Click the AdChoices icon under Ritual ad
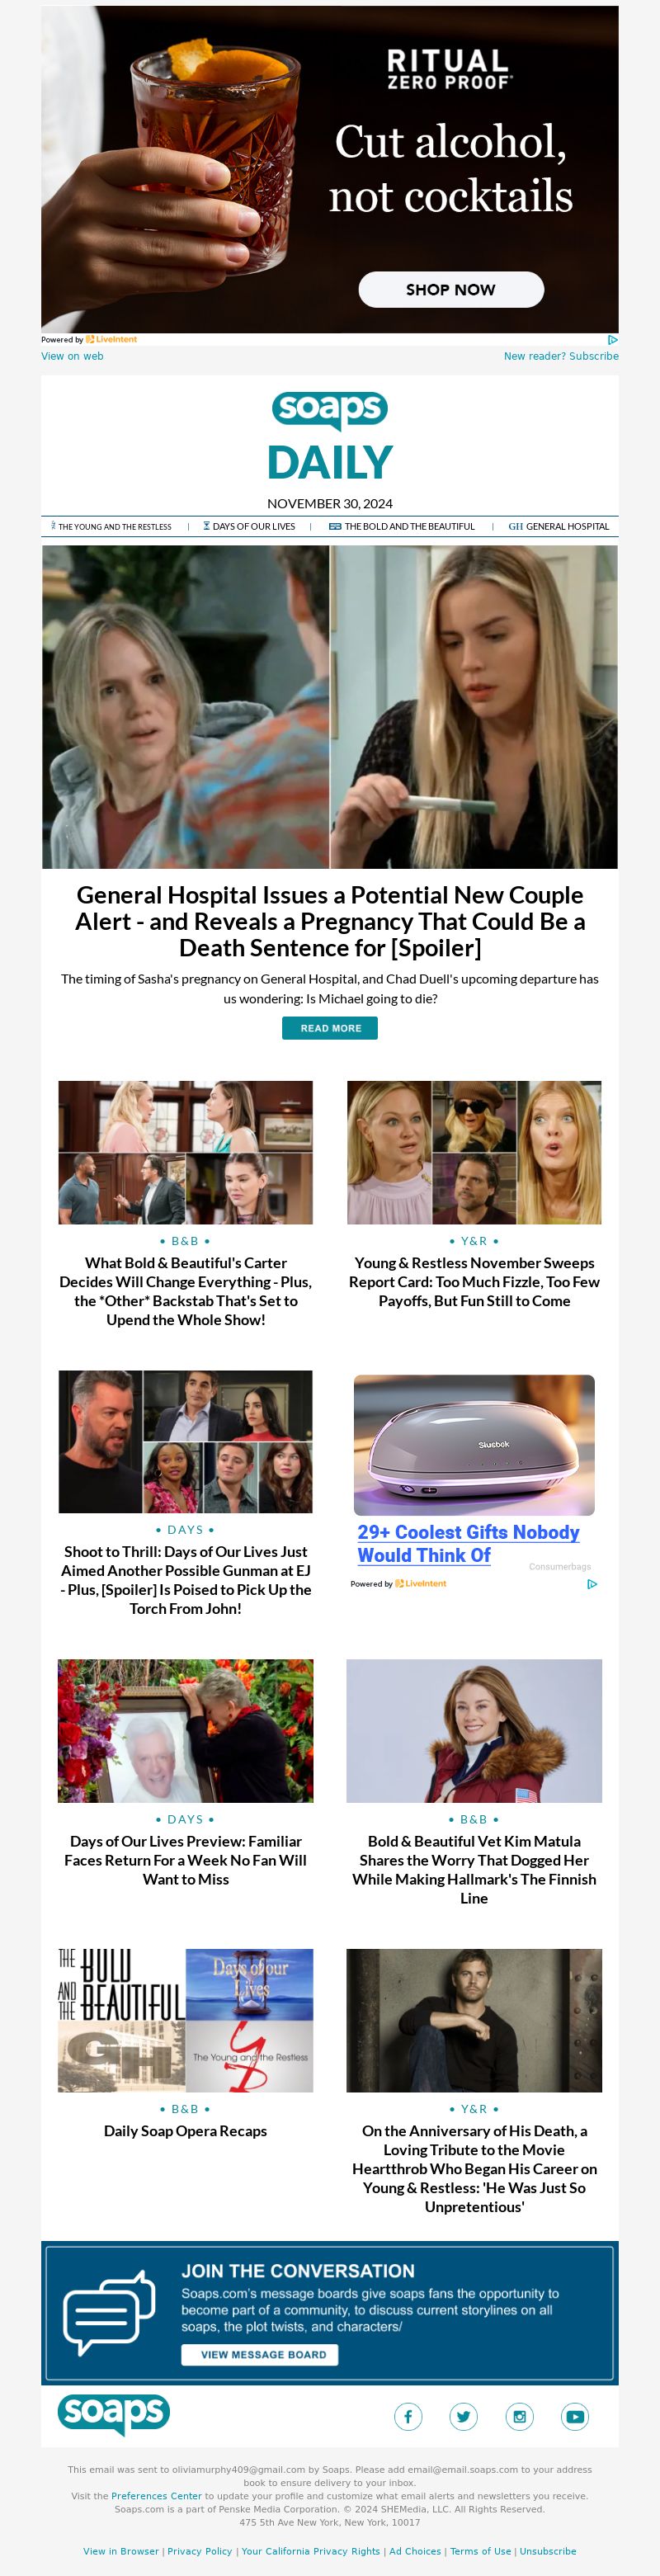Screen dimensions: 660x2576 pos(613,340)
